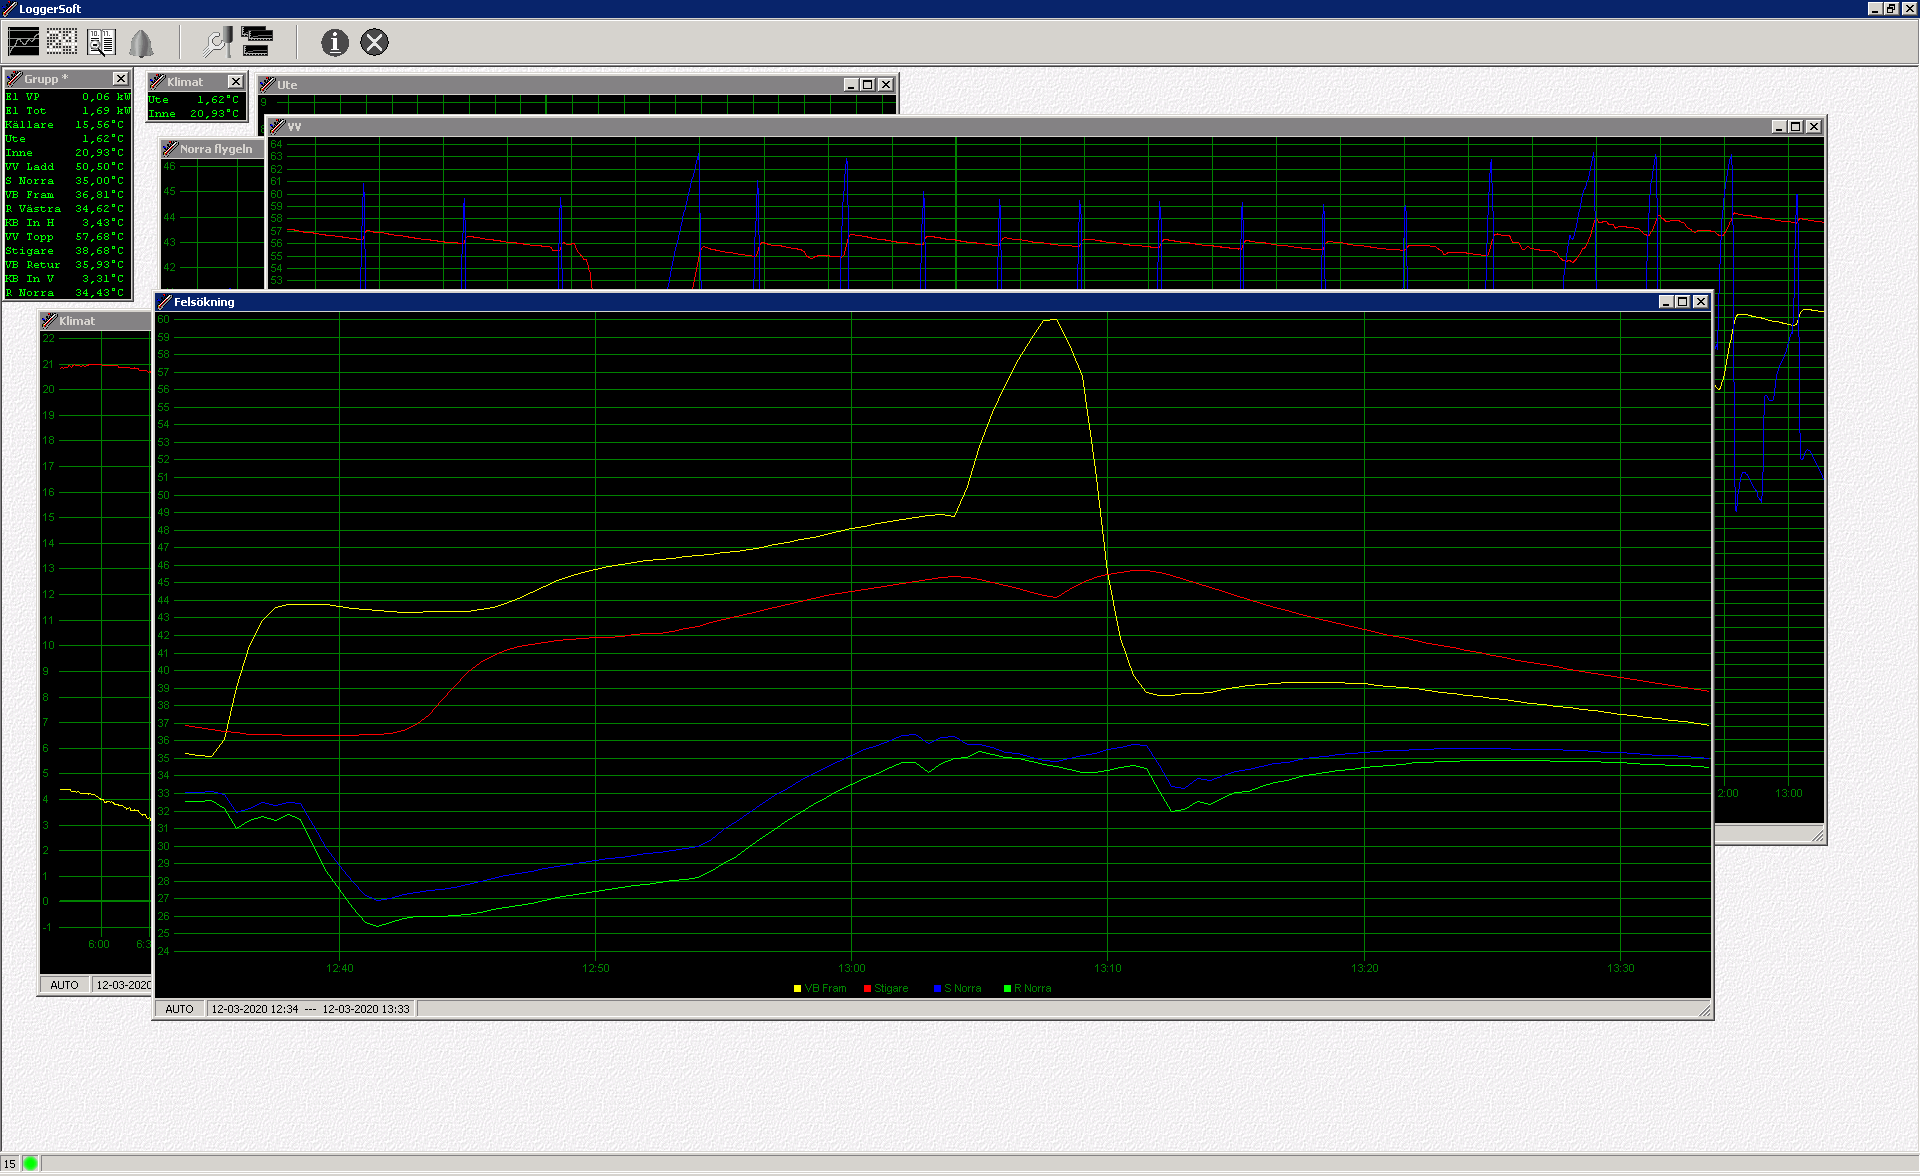Restore down the LoggerSoft main window
The image size is (1920, 1176).
tap(1891, 8)
